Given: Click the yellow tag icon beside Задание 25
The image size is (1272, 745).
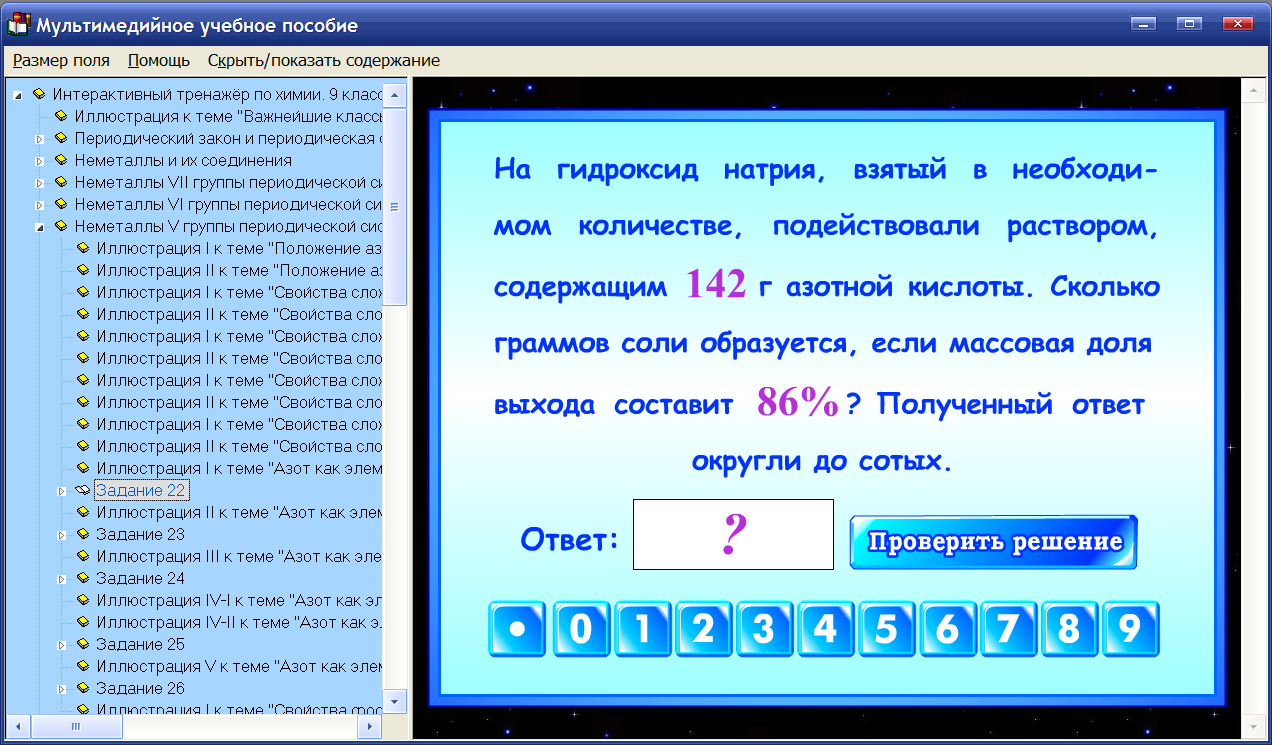Looking at the screenshot, I should coord(83,644).
